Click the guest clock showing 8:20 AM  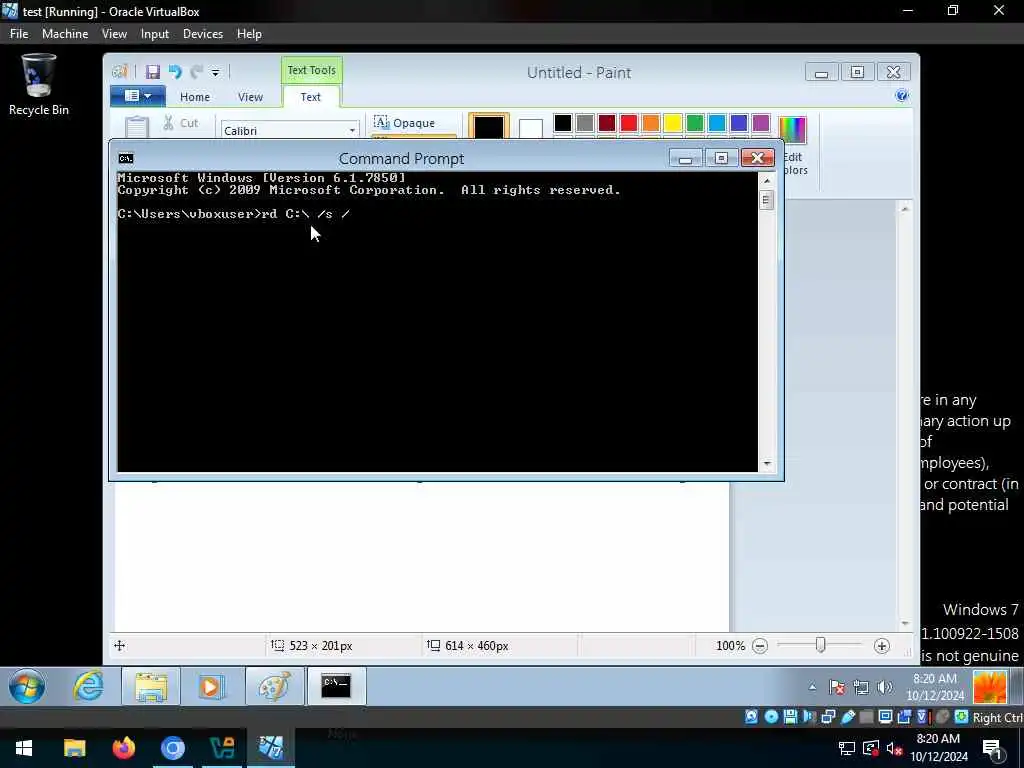935,687
